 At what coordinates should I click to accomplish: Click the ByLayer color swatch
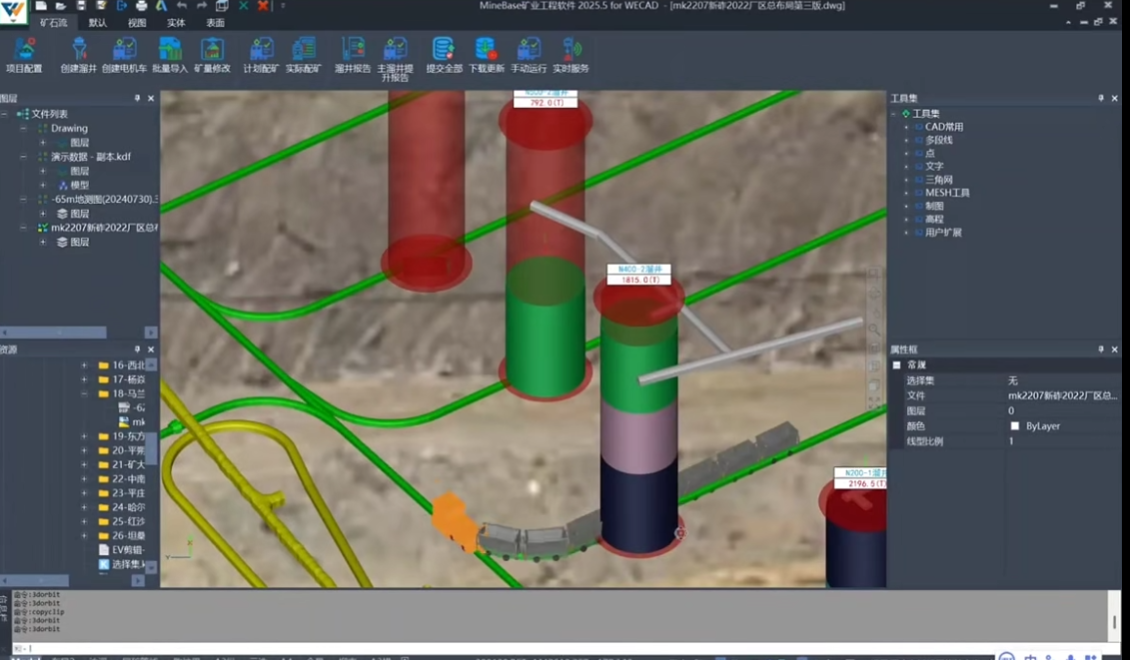pos(1015,426)
